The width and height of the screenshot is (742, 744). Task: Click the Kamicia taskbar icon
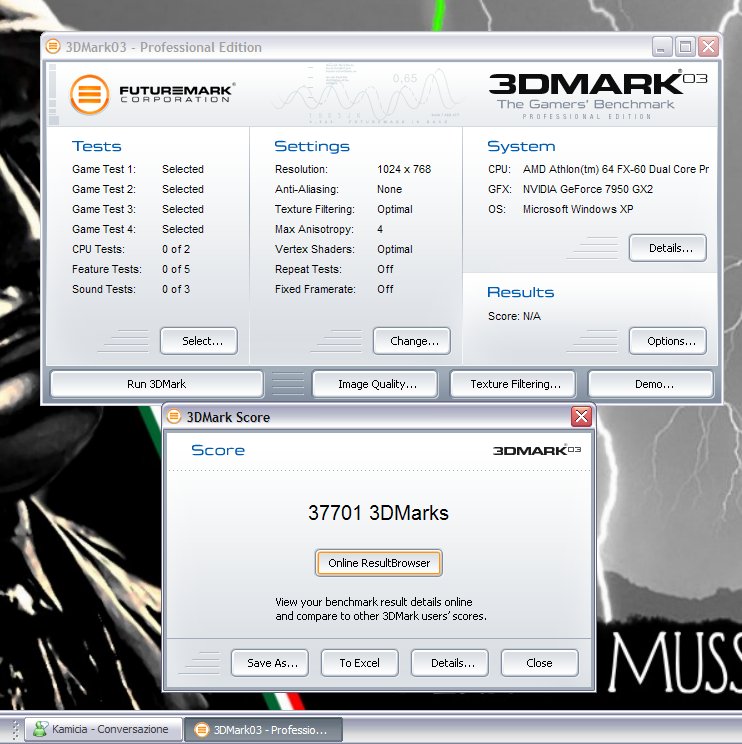40,730
